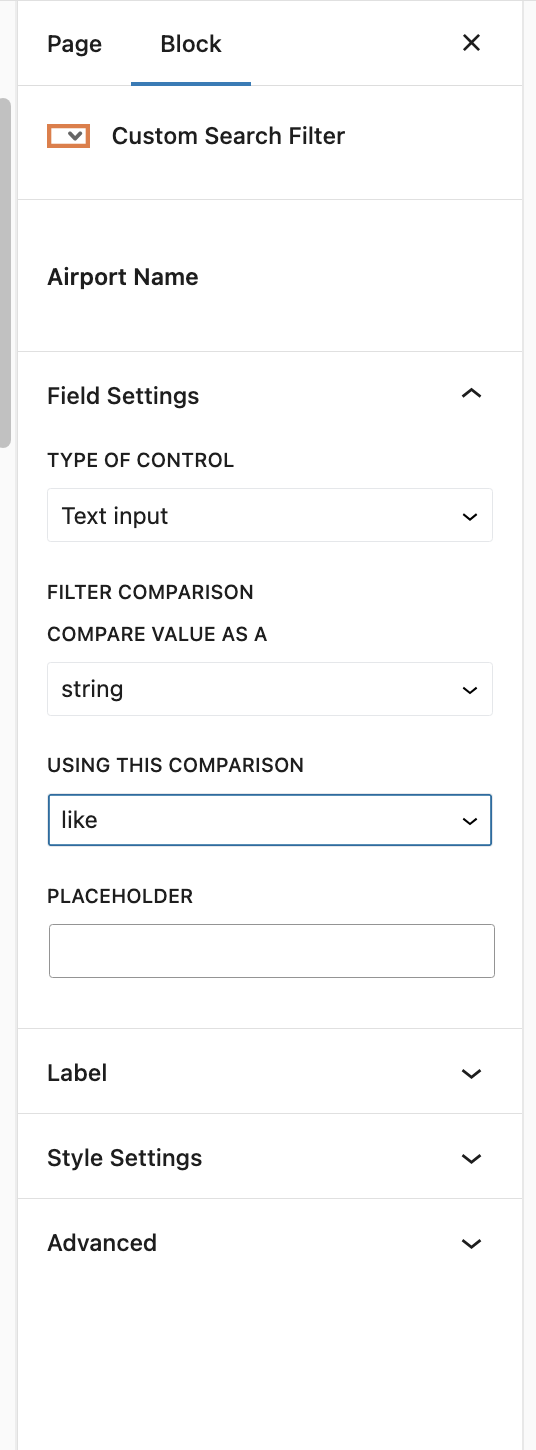Click the chevron icon beside Label
The image size is (536, 1450).
[x=471, y=1073]
